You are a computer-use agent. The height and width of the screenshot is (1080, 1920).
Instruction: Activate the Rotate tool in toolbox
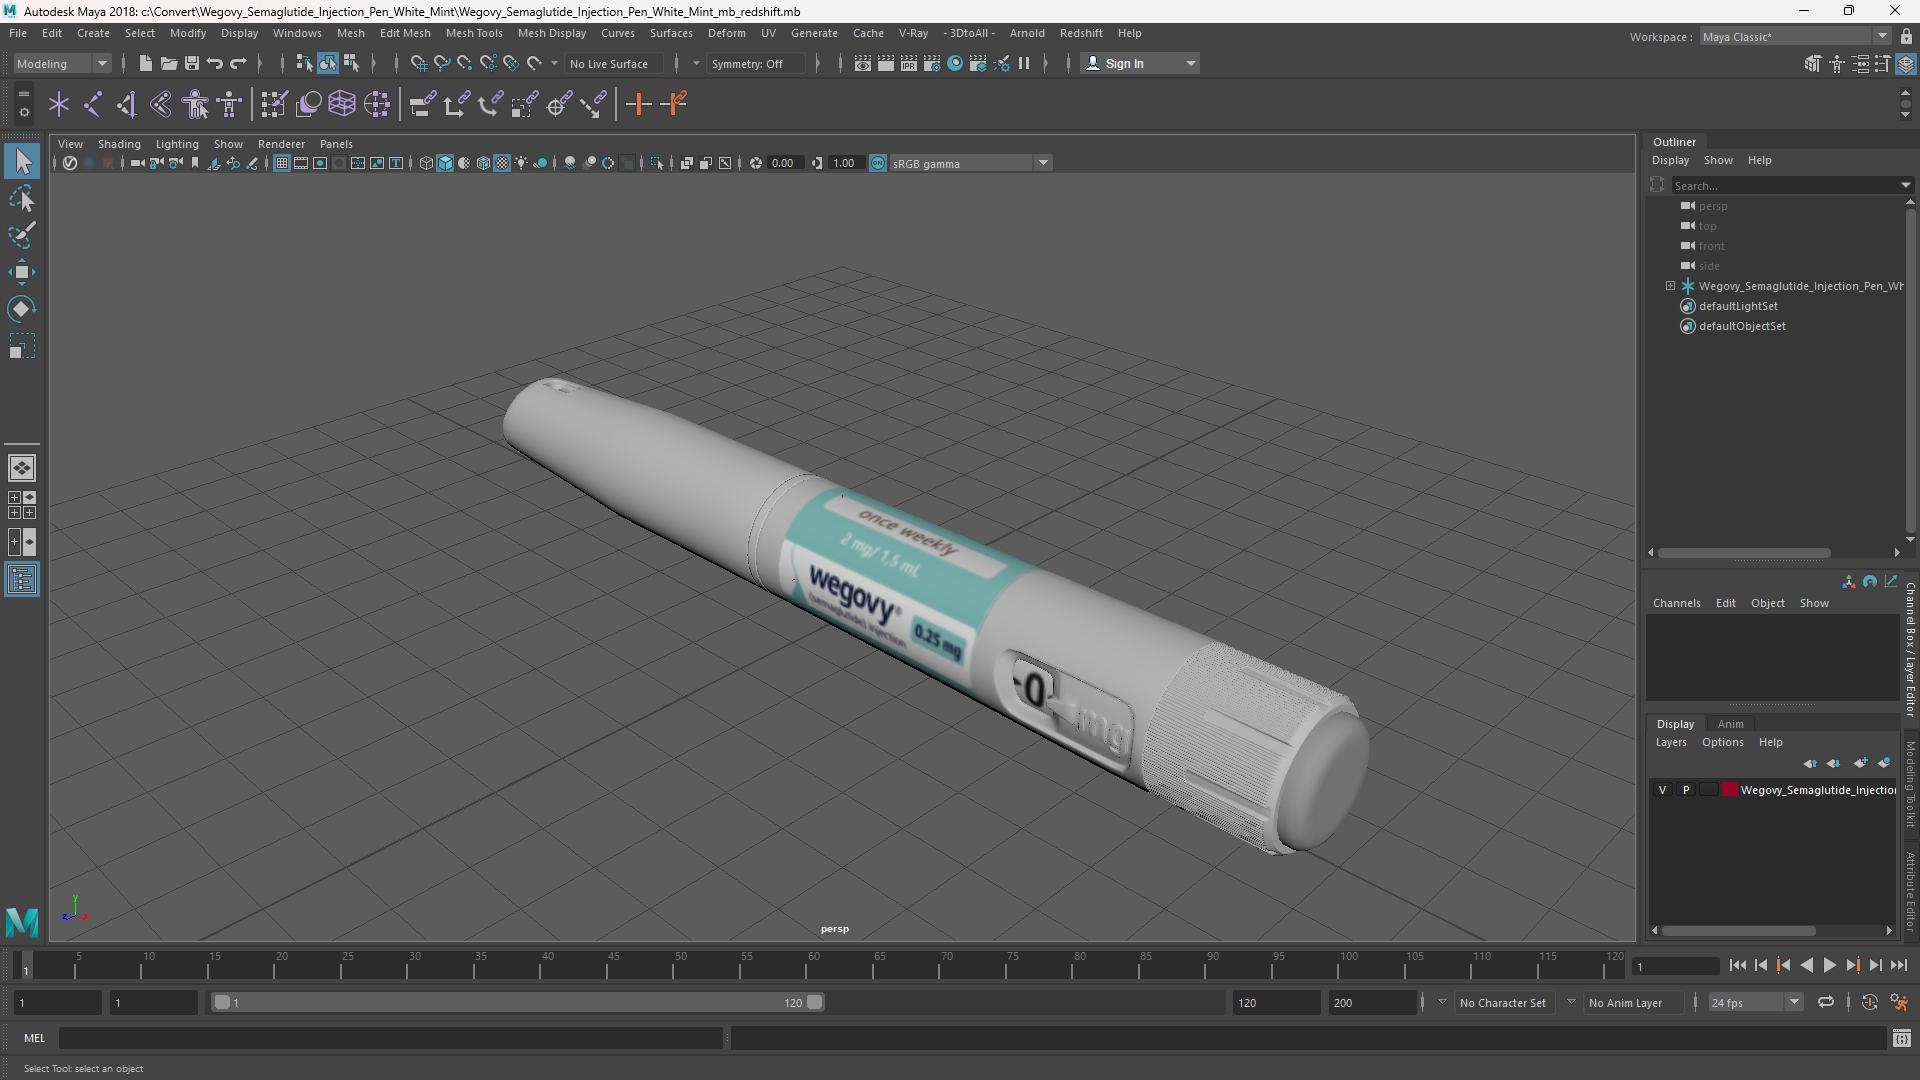tap(22, 309)
